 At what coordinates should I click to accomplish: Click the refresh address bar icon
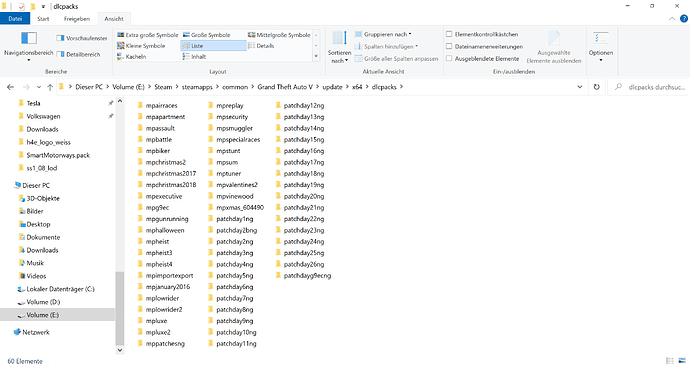coord(596,87)
